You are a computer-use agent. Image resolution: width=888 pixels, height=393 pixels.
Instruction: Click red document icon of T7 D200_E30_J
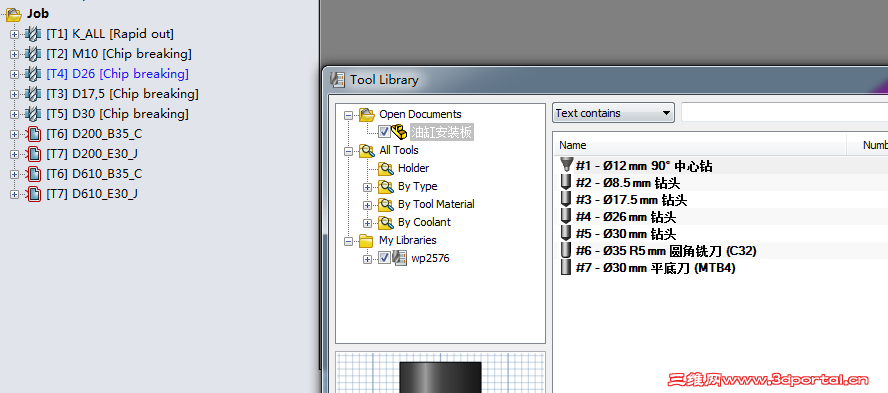coord(34,154)
